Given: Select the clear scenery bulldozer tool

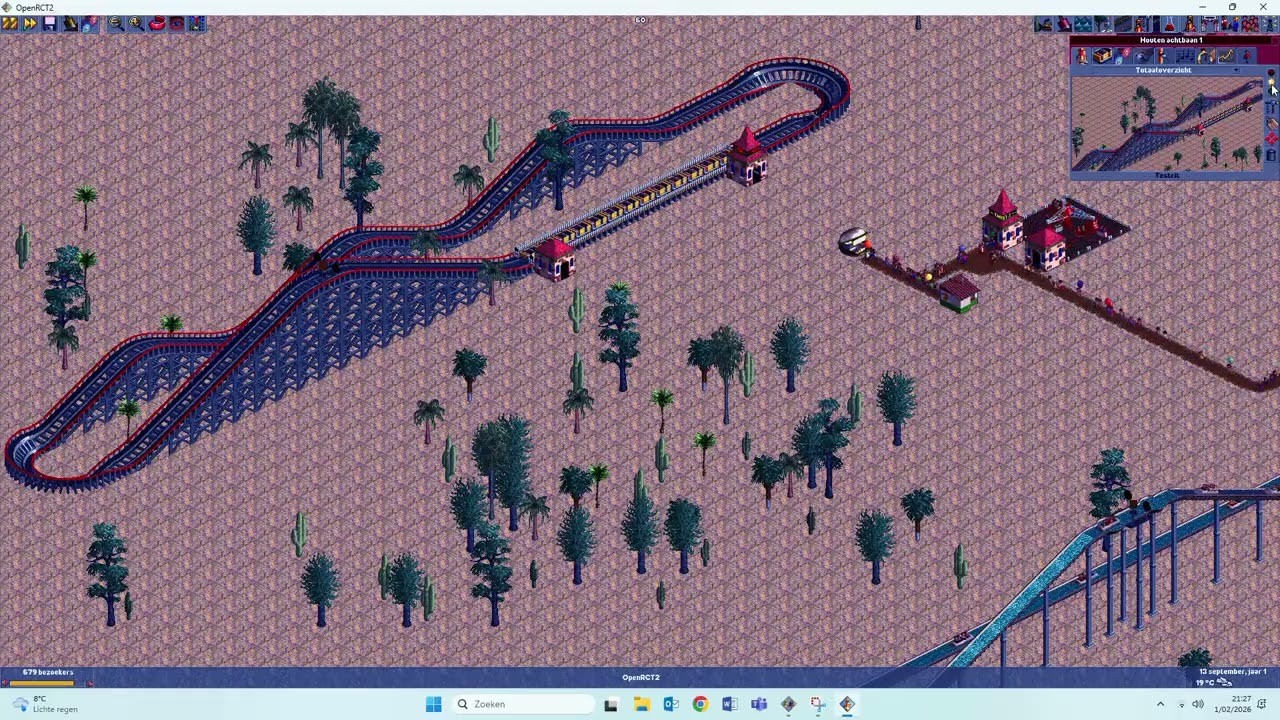Looking at the screenshot, I should point(1043,23).
